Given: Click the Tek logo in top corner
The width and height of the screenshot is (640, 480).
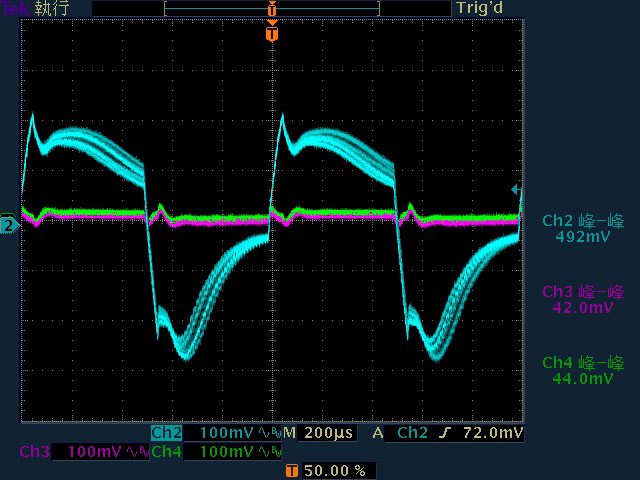Looking at the screenshot, I should [x=14, y=8].
